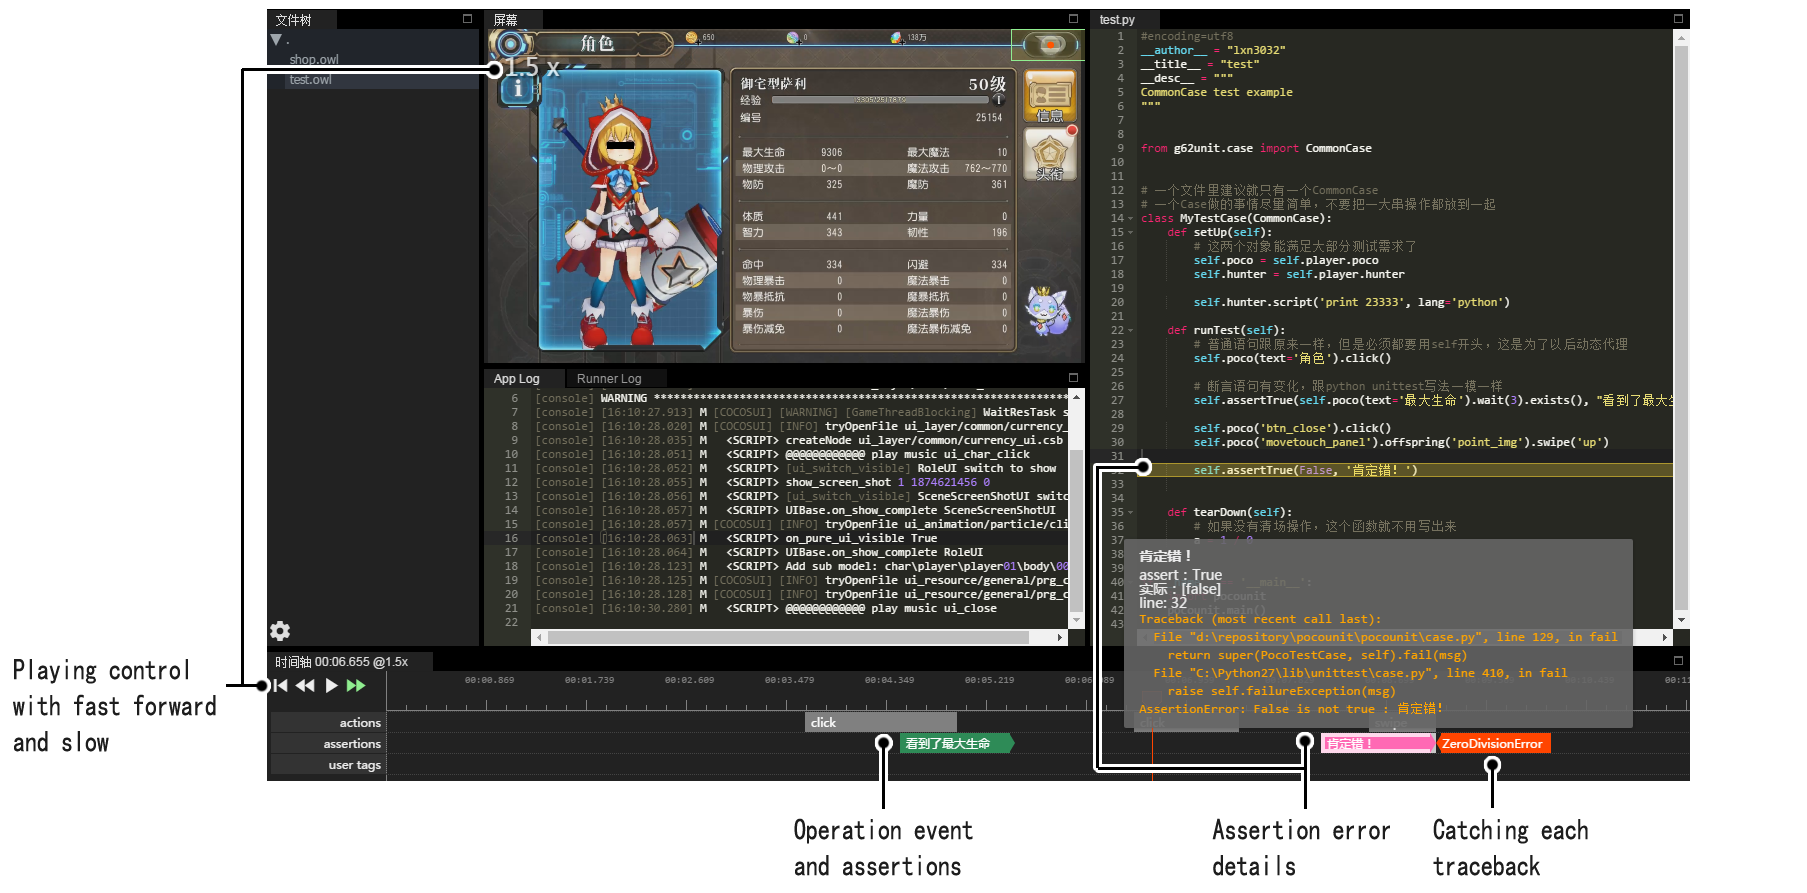Maximize the App Log panel
This screenshot has width=1807, height=893.
pos(1073,378)
